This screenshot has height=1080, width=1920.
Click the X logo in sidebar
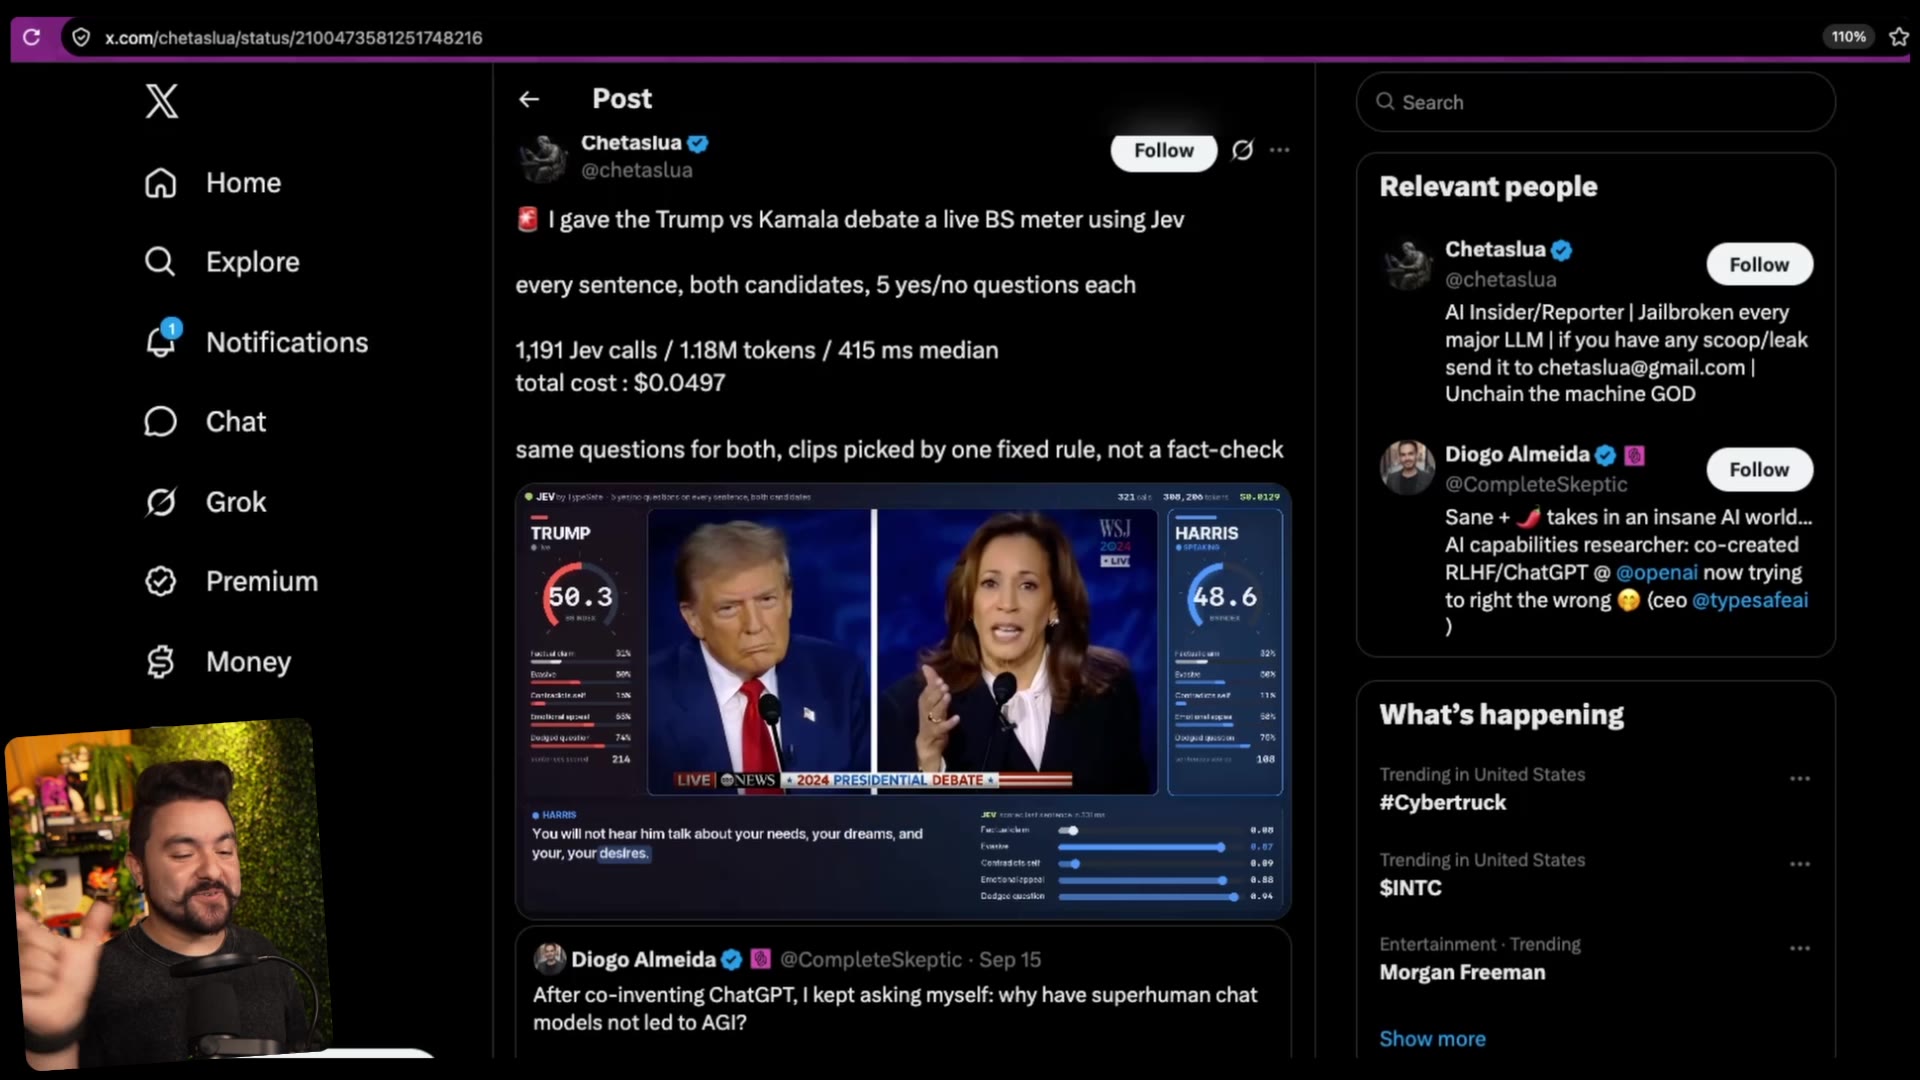tap(162, 101)
